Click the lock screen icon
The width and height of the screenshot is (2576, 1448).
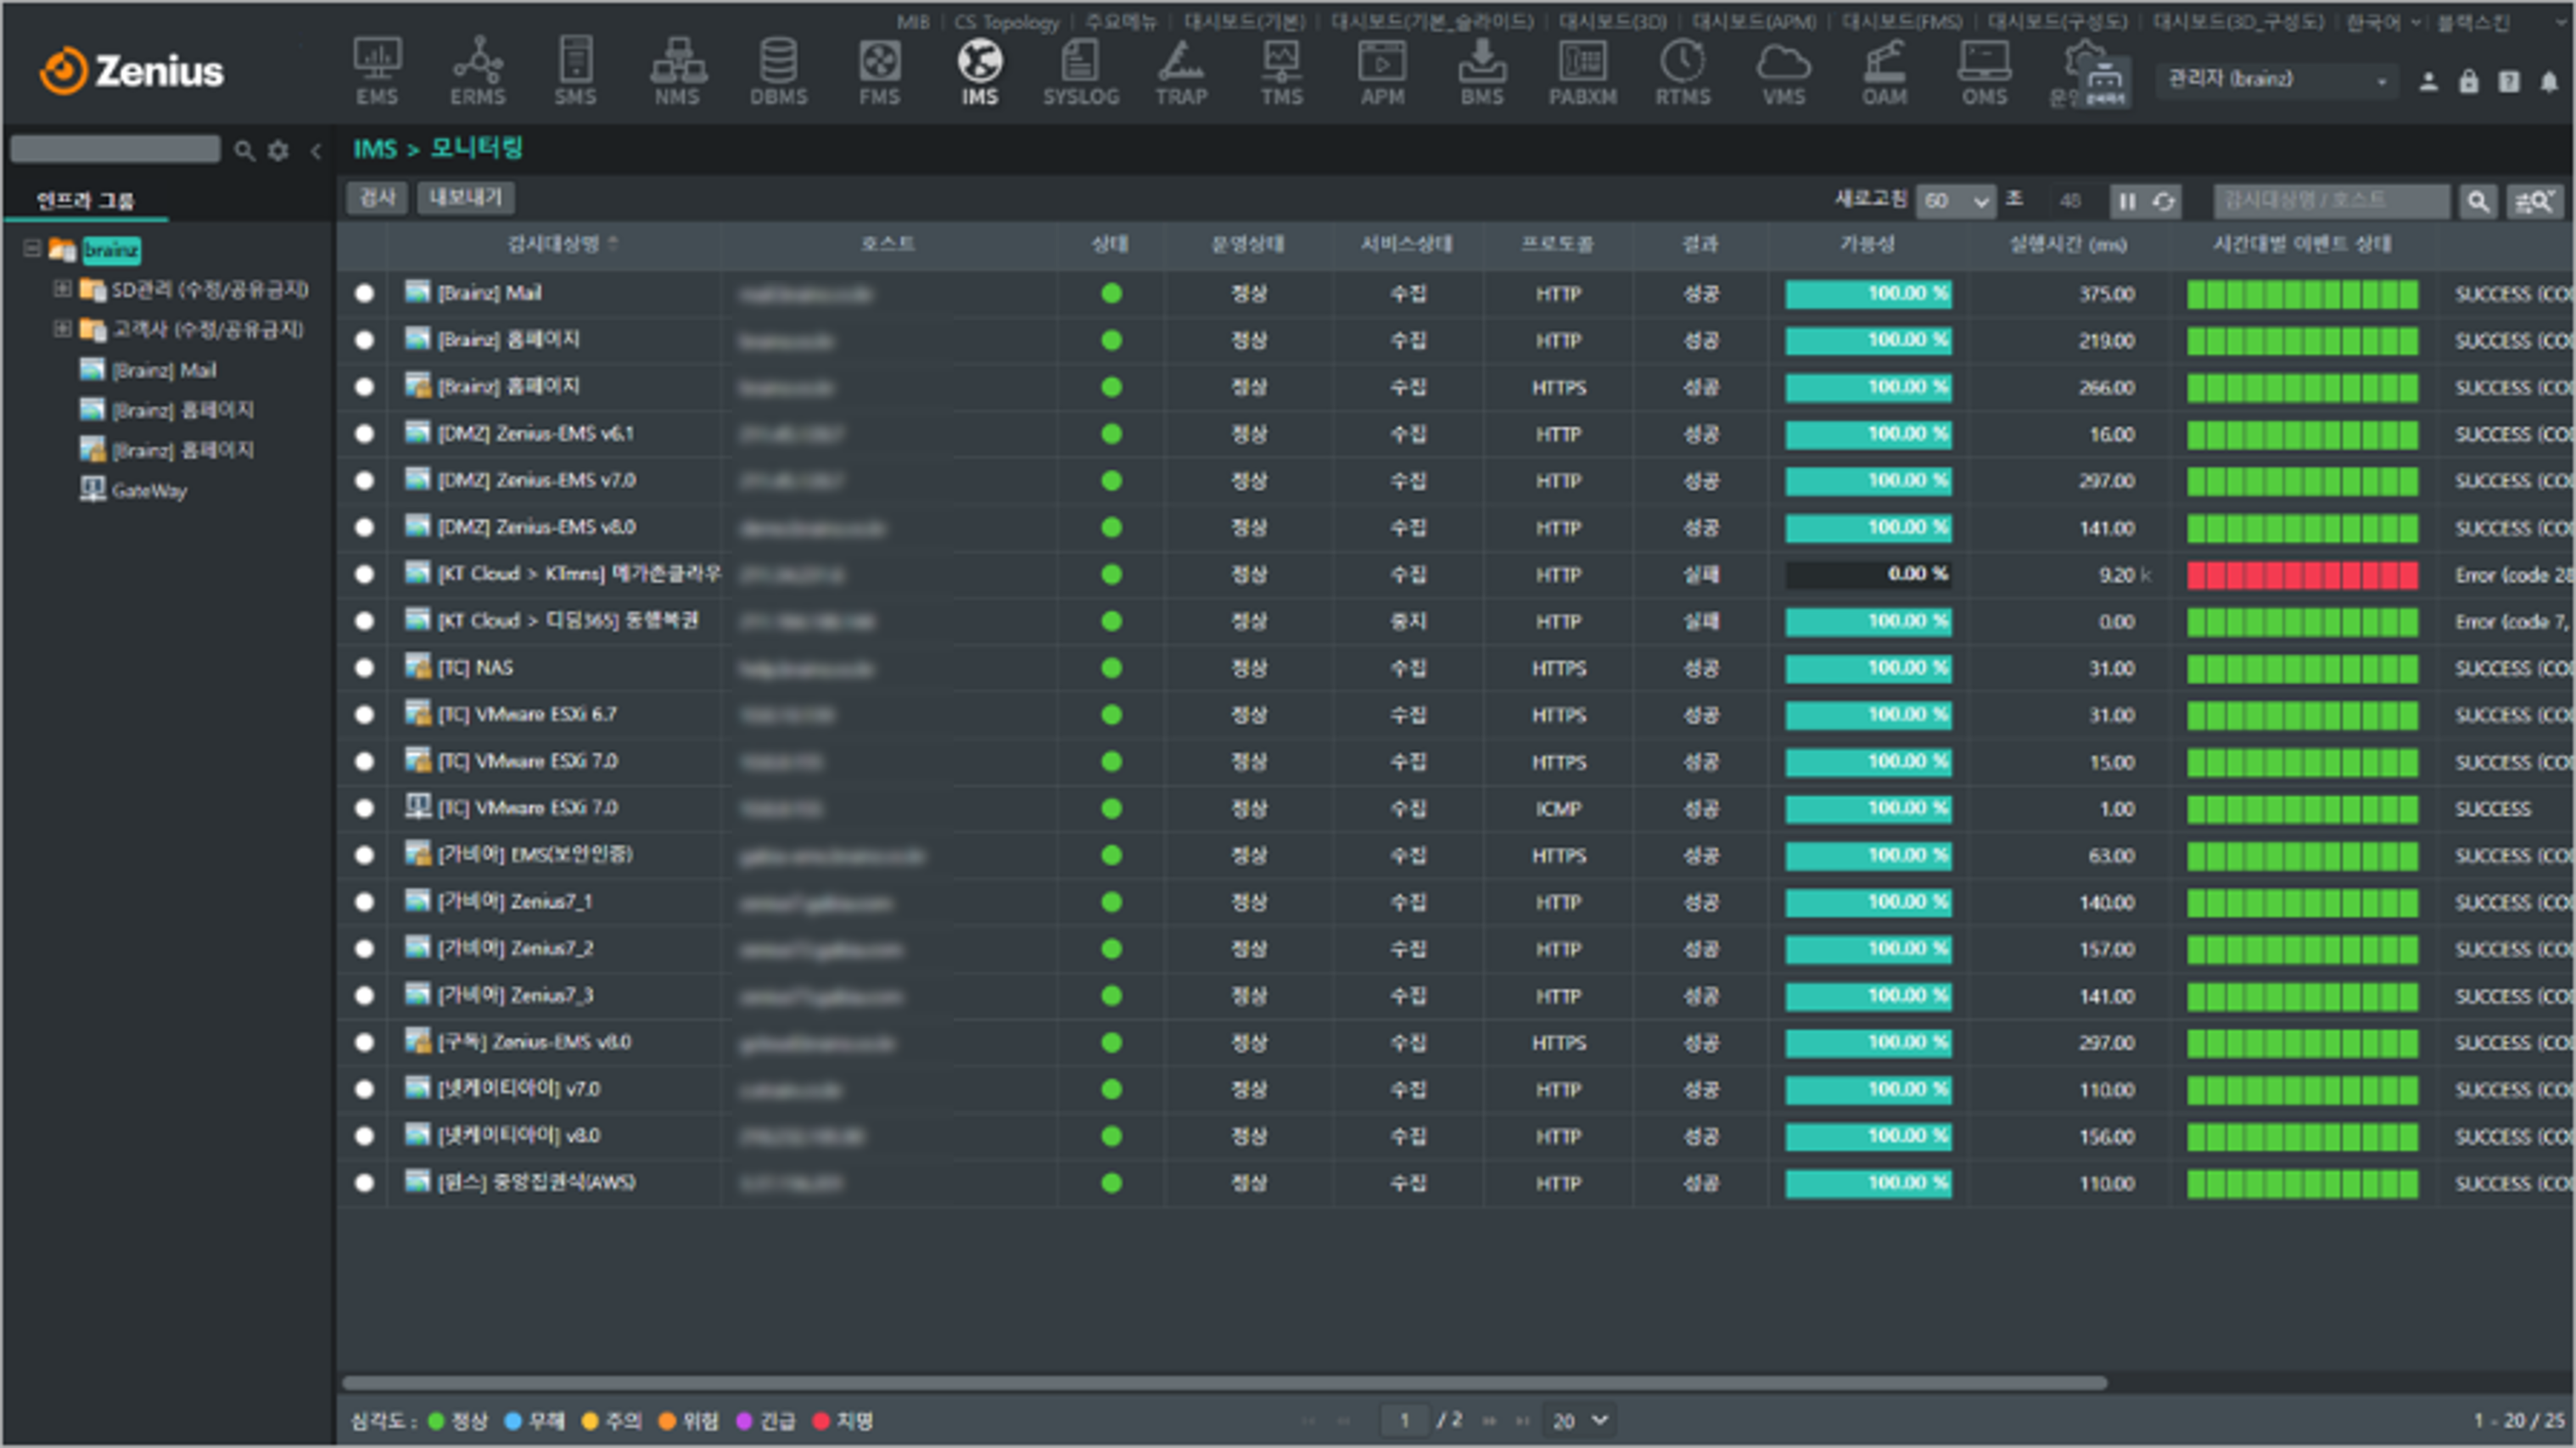(2469, 82)
